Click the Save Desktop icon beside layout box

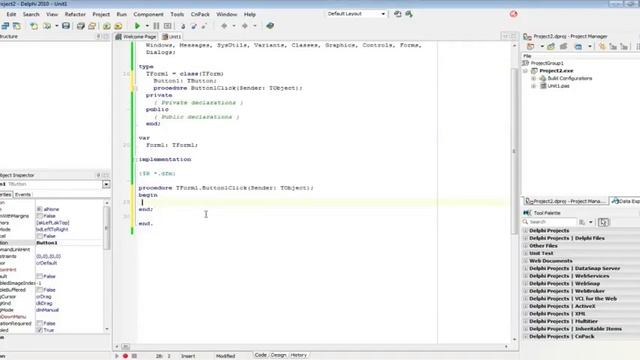tap(398, 14)
